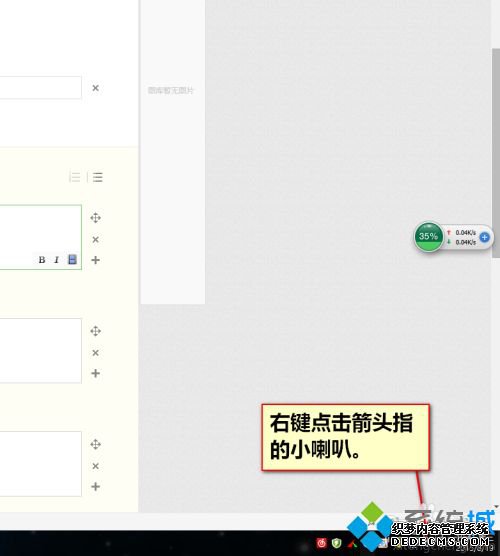Click the blue plus on the speed widget
The width and height of the screenshot is (500, 556).
pyautogui.click(x=484, y=237)
